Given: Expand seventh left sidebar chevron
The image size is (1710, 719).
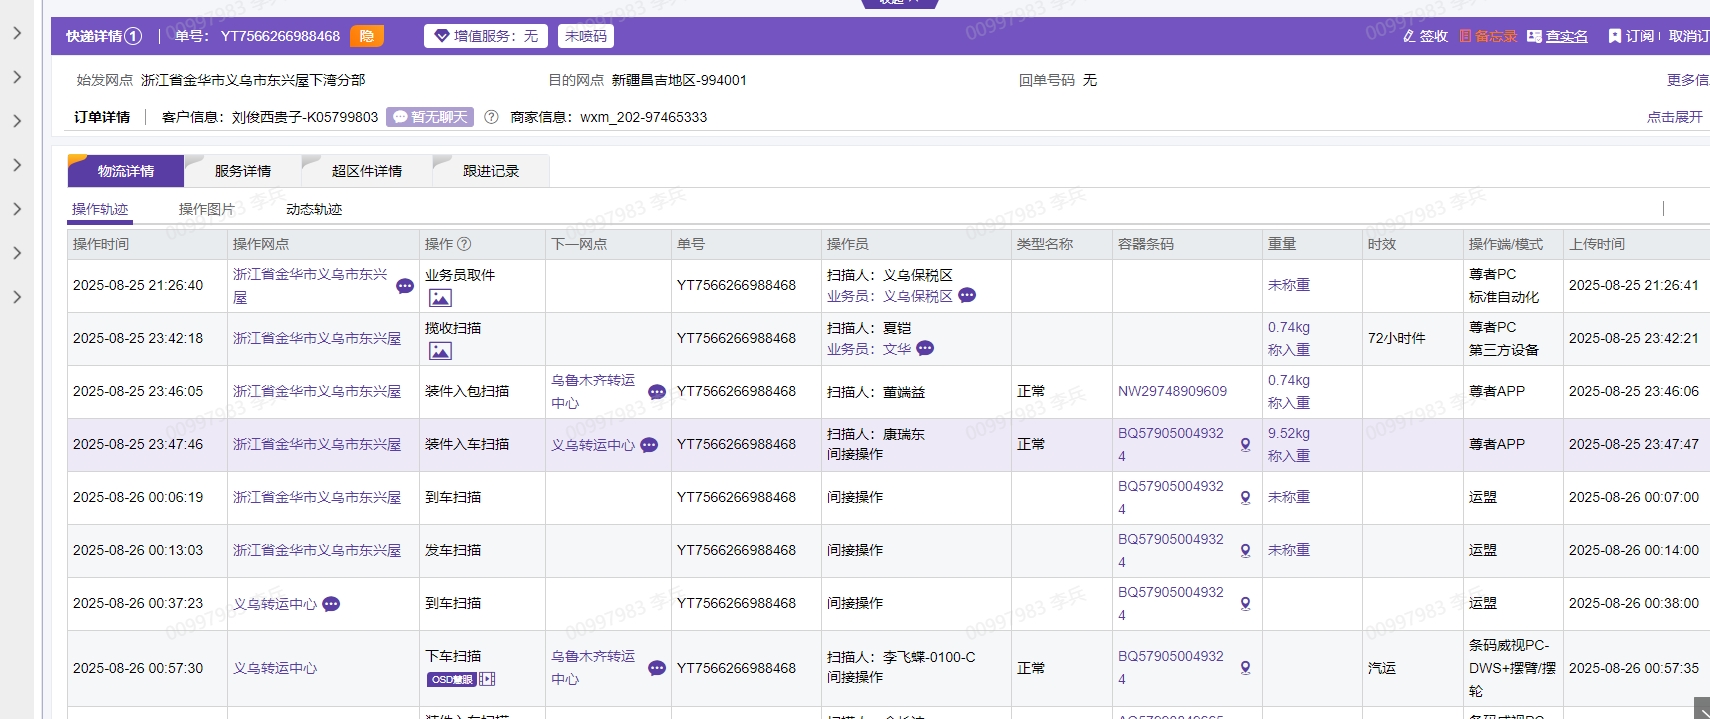Looking at the screenshot, I should [x=17, y=297].
